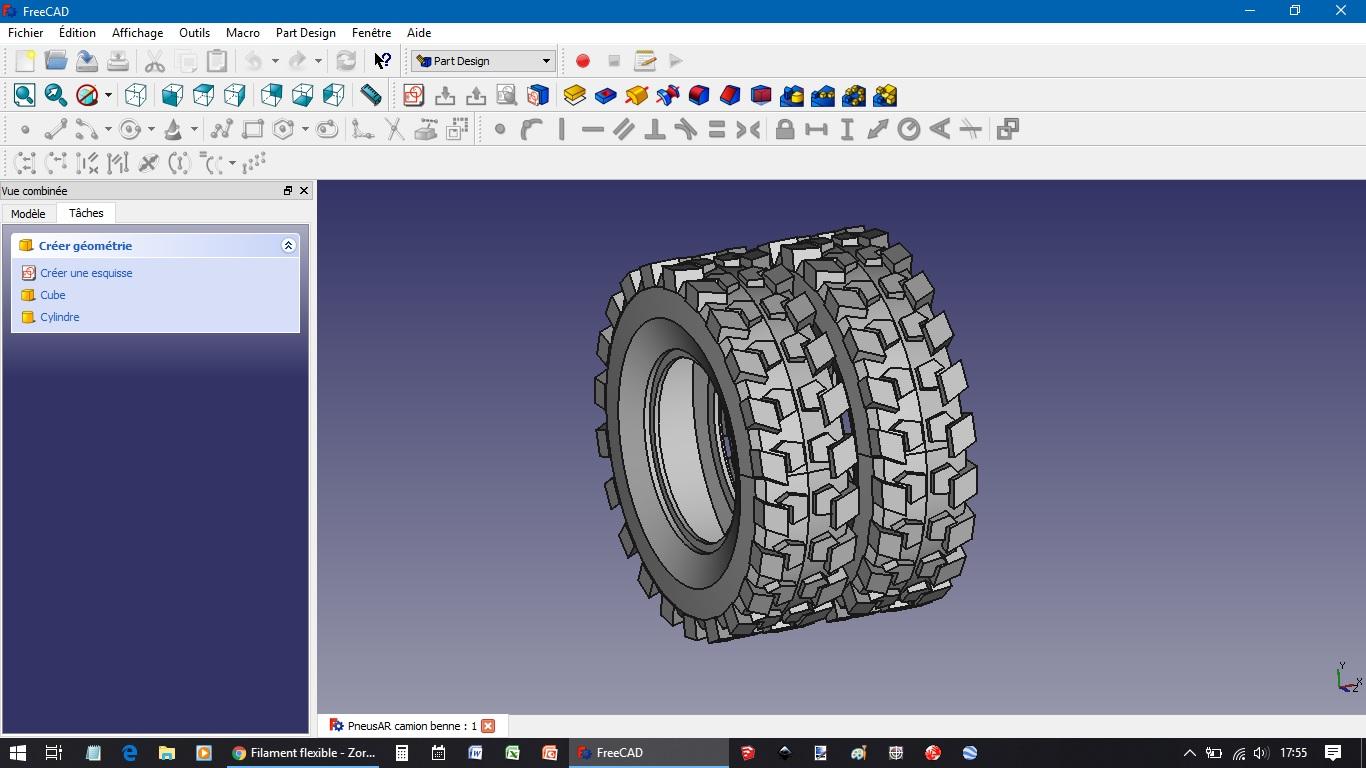Switch to the Modèle tab
Screen dimensions: 1366x768
[28, 214]
